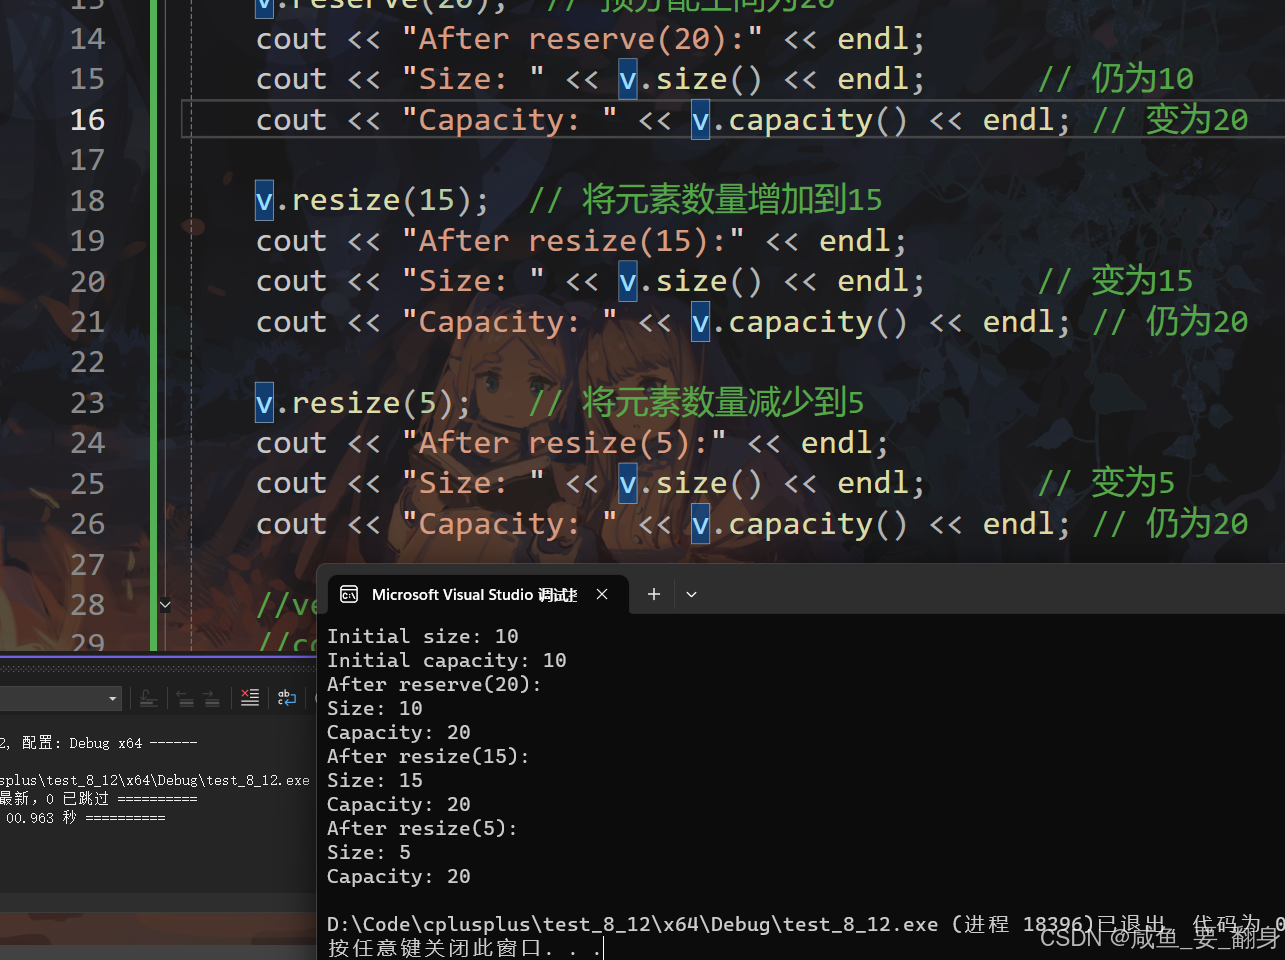The height and width of the screenshot is (960, 1285).
Task: Click the comment "// 仍为10" on line 15
Action: [1116, 79]
